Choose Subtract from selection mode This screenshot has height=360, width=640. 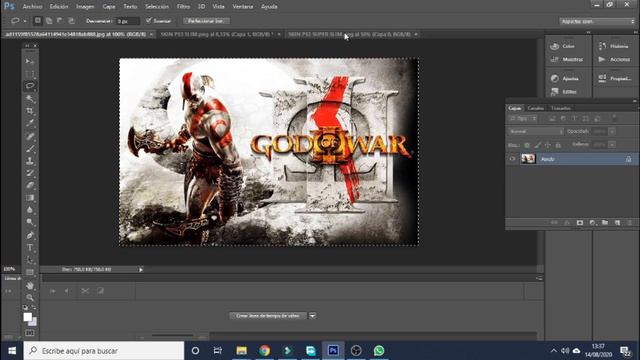[60, 20]
